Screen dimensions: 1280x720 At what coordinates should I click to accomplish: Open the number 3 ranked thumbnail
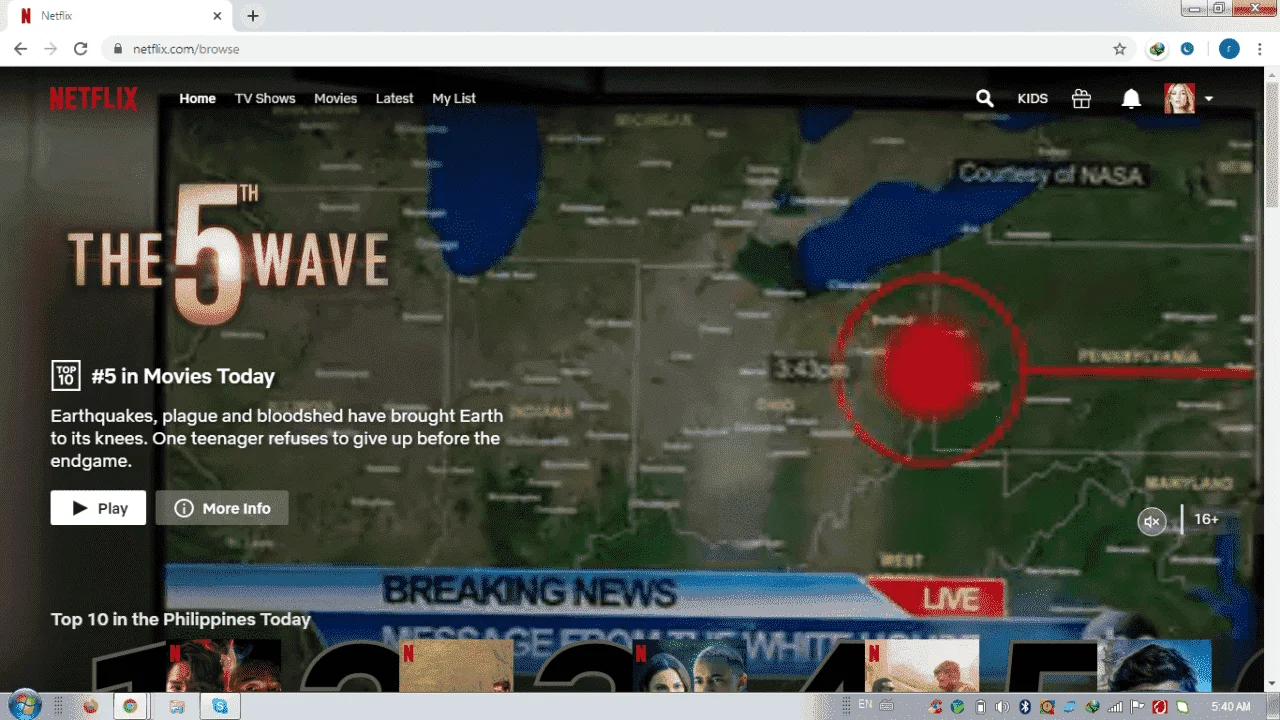(689, 666)
